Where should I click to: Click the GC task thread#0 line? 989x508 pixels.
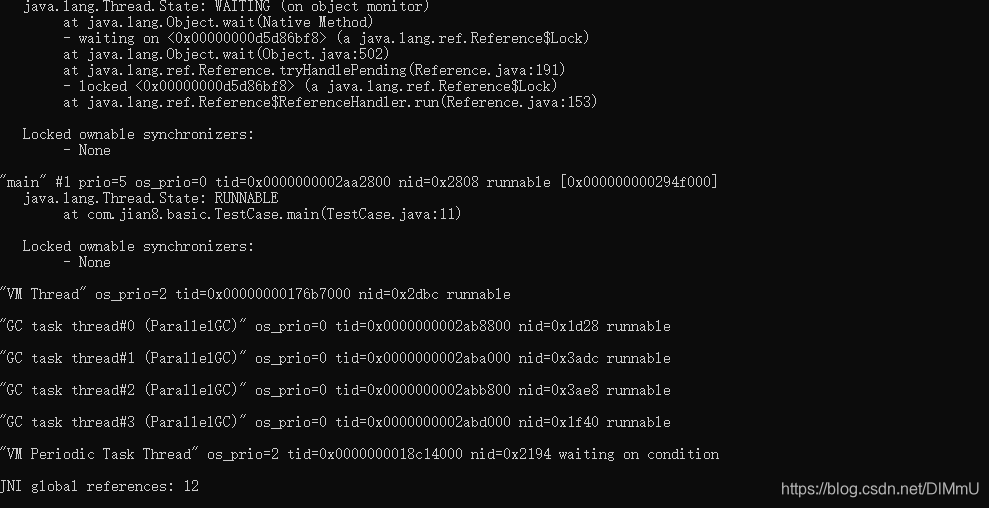coord(336,326)
